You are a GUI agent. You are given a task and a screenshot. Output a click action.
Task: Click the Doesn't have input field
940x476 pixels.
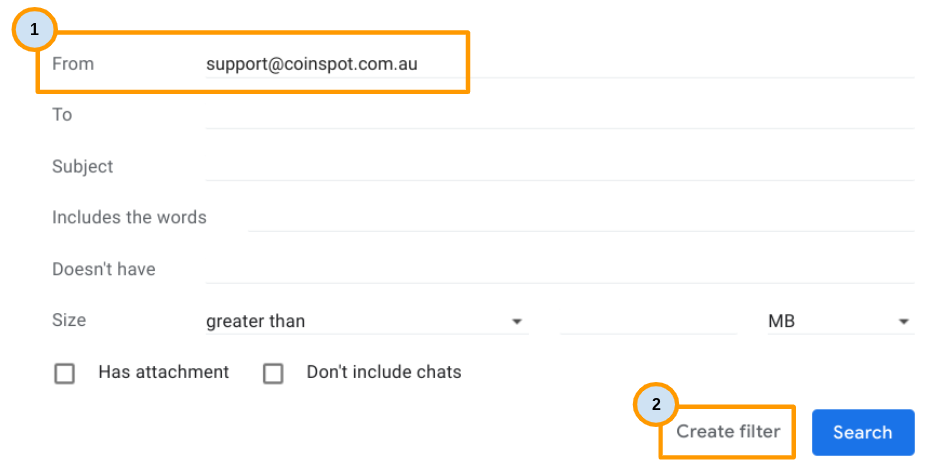click(x=560, y=270)
